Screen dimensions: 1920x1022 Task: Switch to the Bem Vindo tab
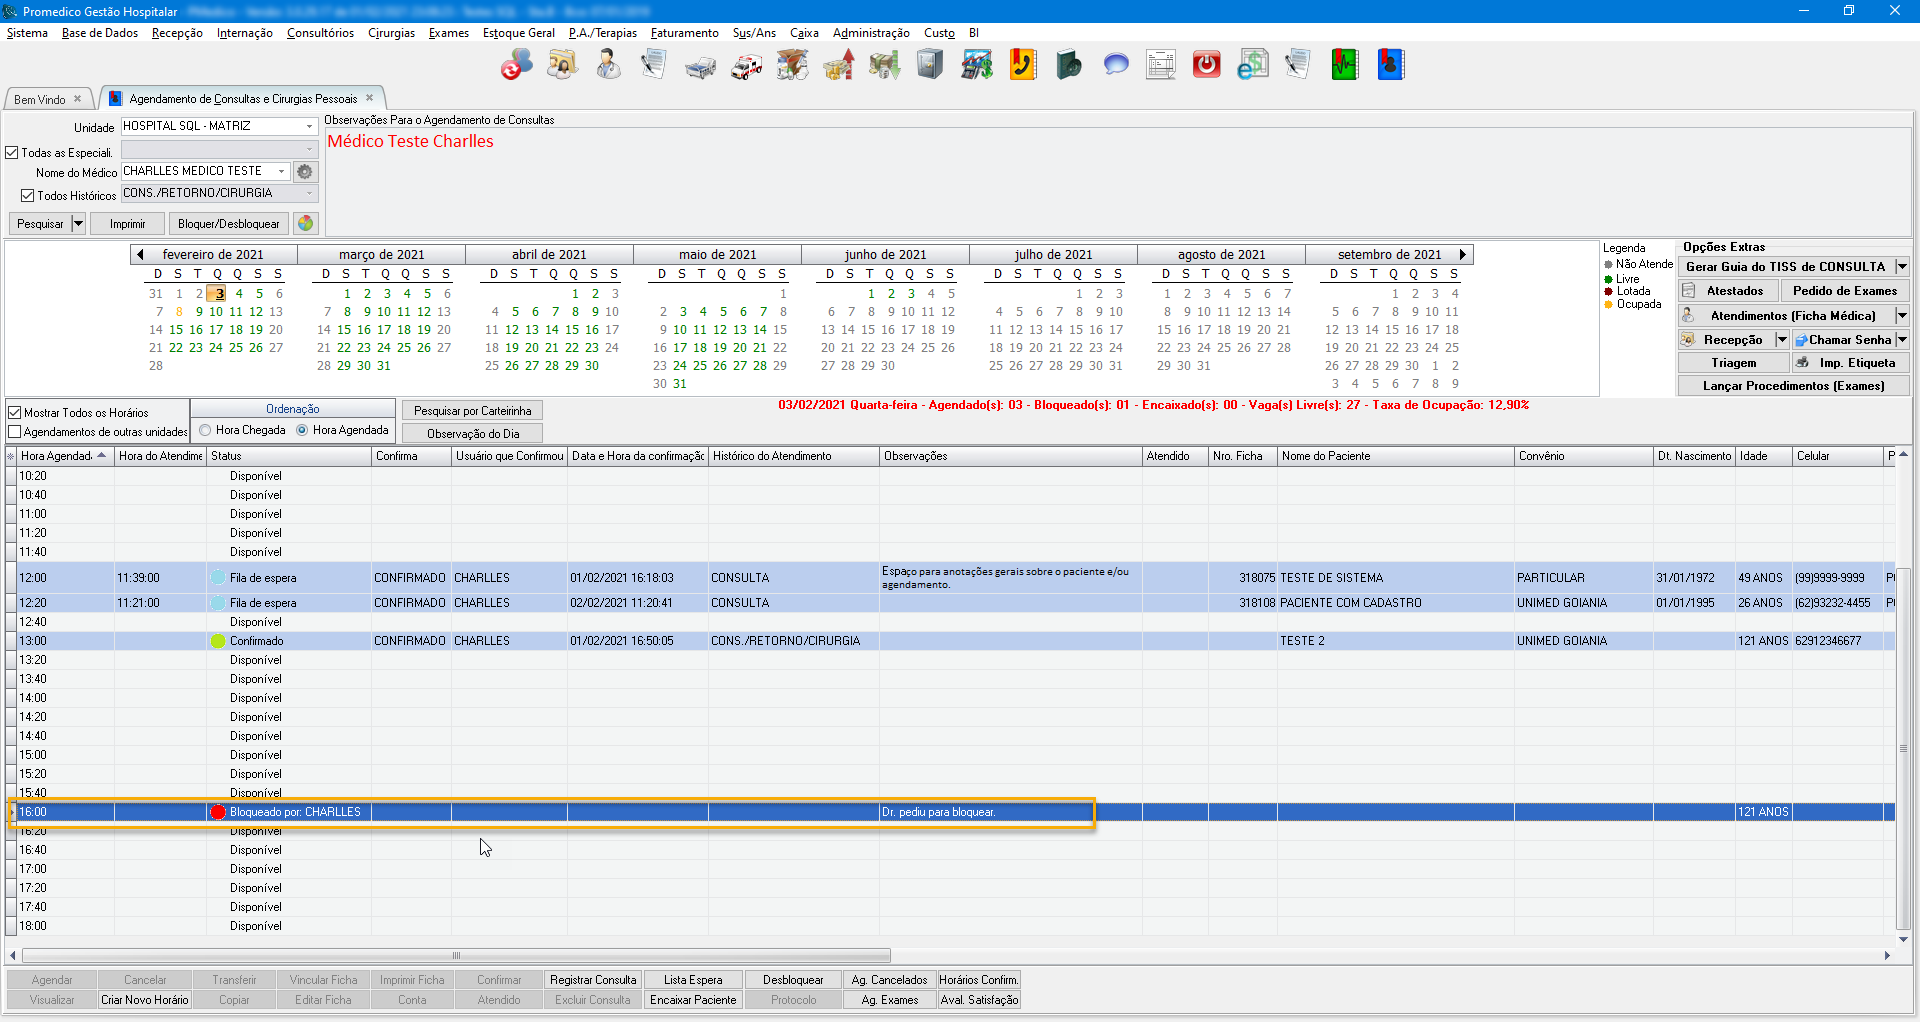pyautogui.click(x=40, y=99)
